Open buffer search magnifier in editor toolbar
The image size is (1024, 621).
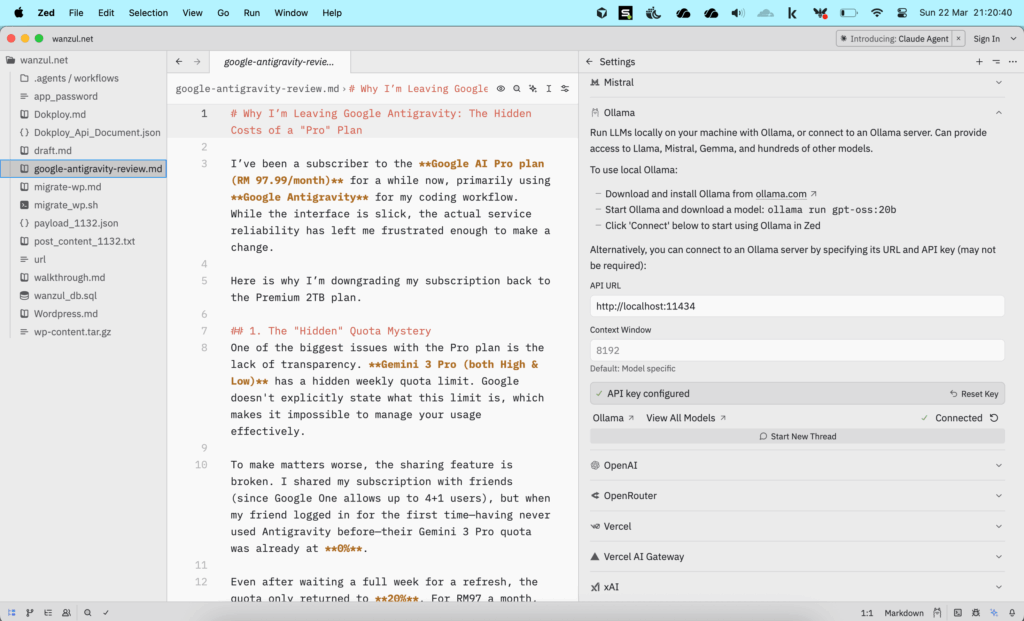coord(517,88)
